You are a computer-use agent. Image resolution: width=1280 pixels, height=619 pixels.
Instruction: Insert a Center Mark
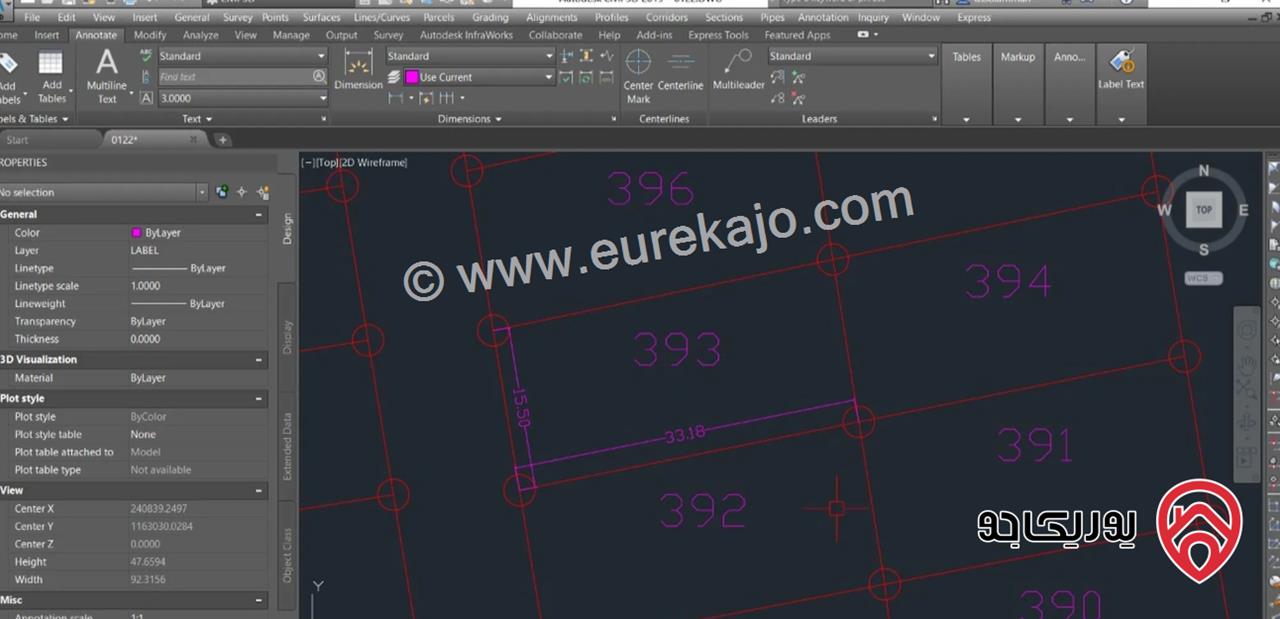click(x=638, y=78)
